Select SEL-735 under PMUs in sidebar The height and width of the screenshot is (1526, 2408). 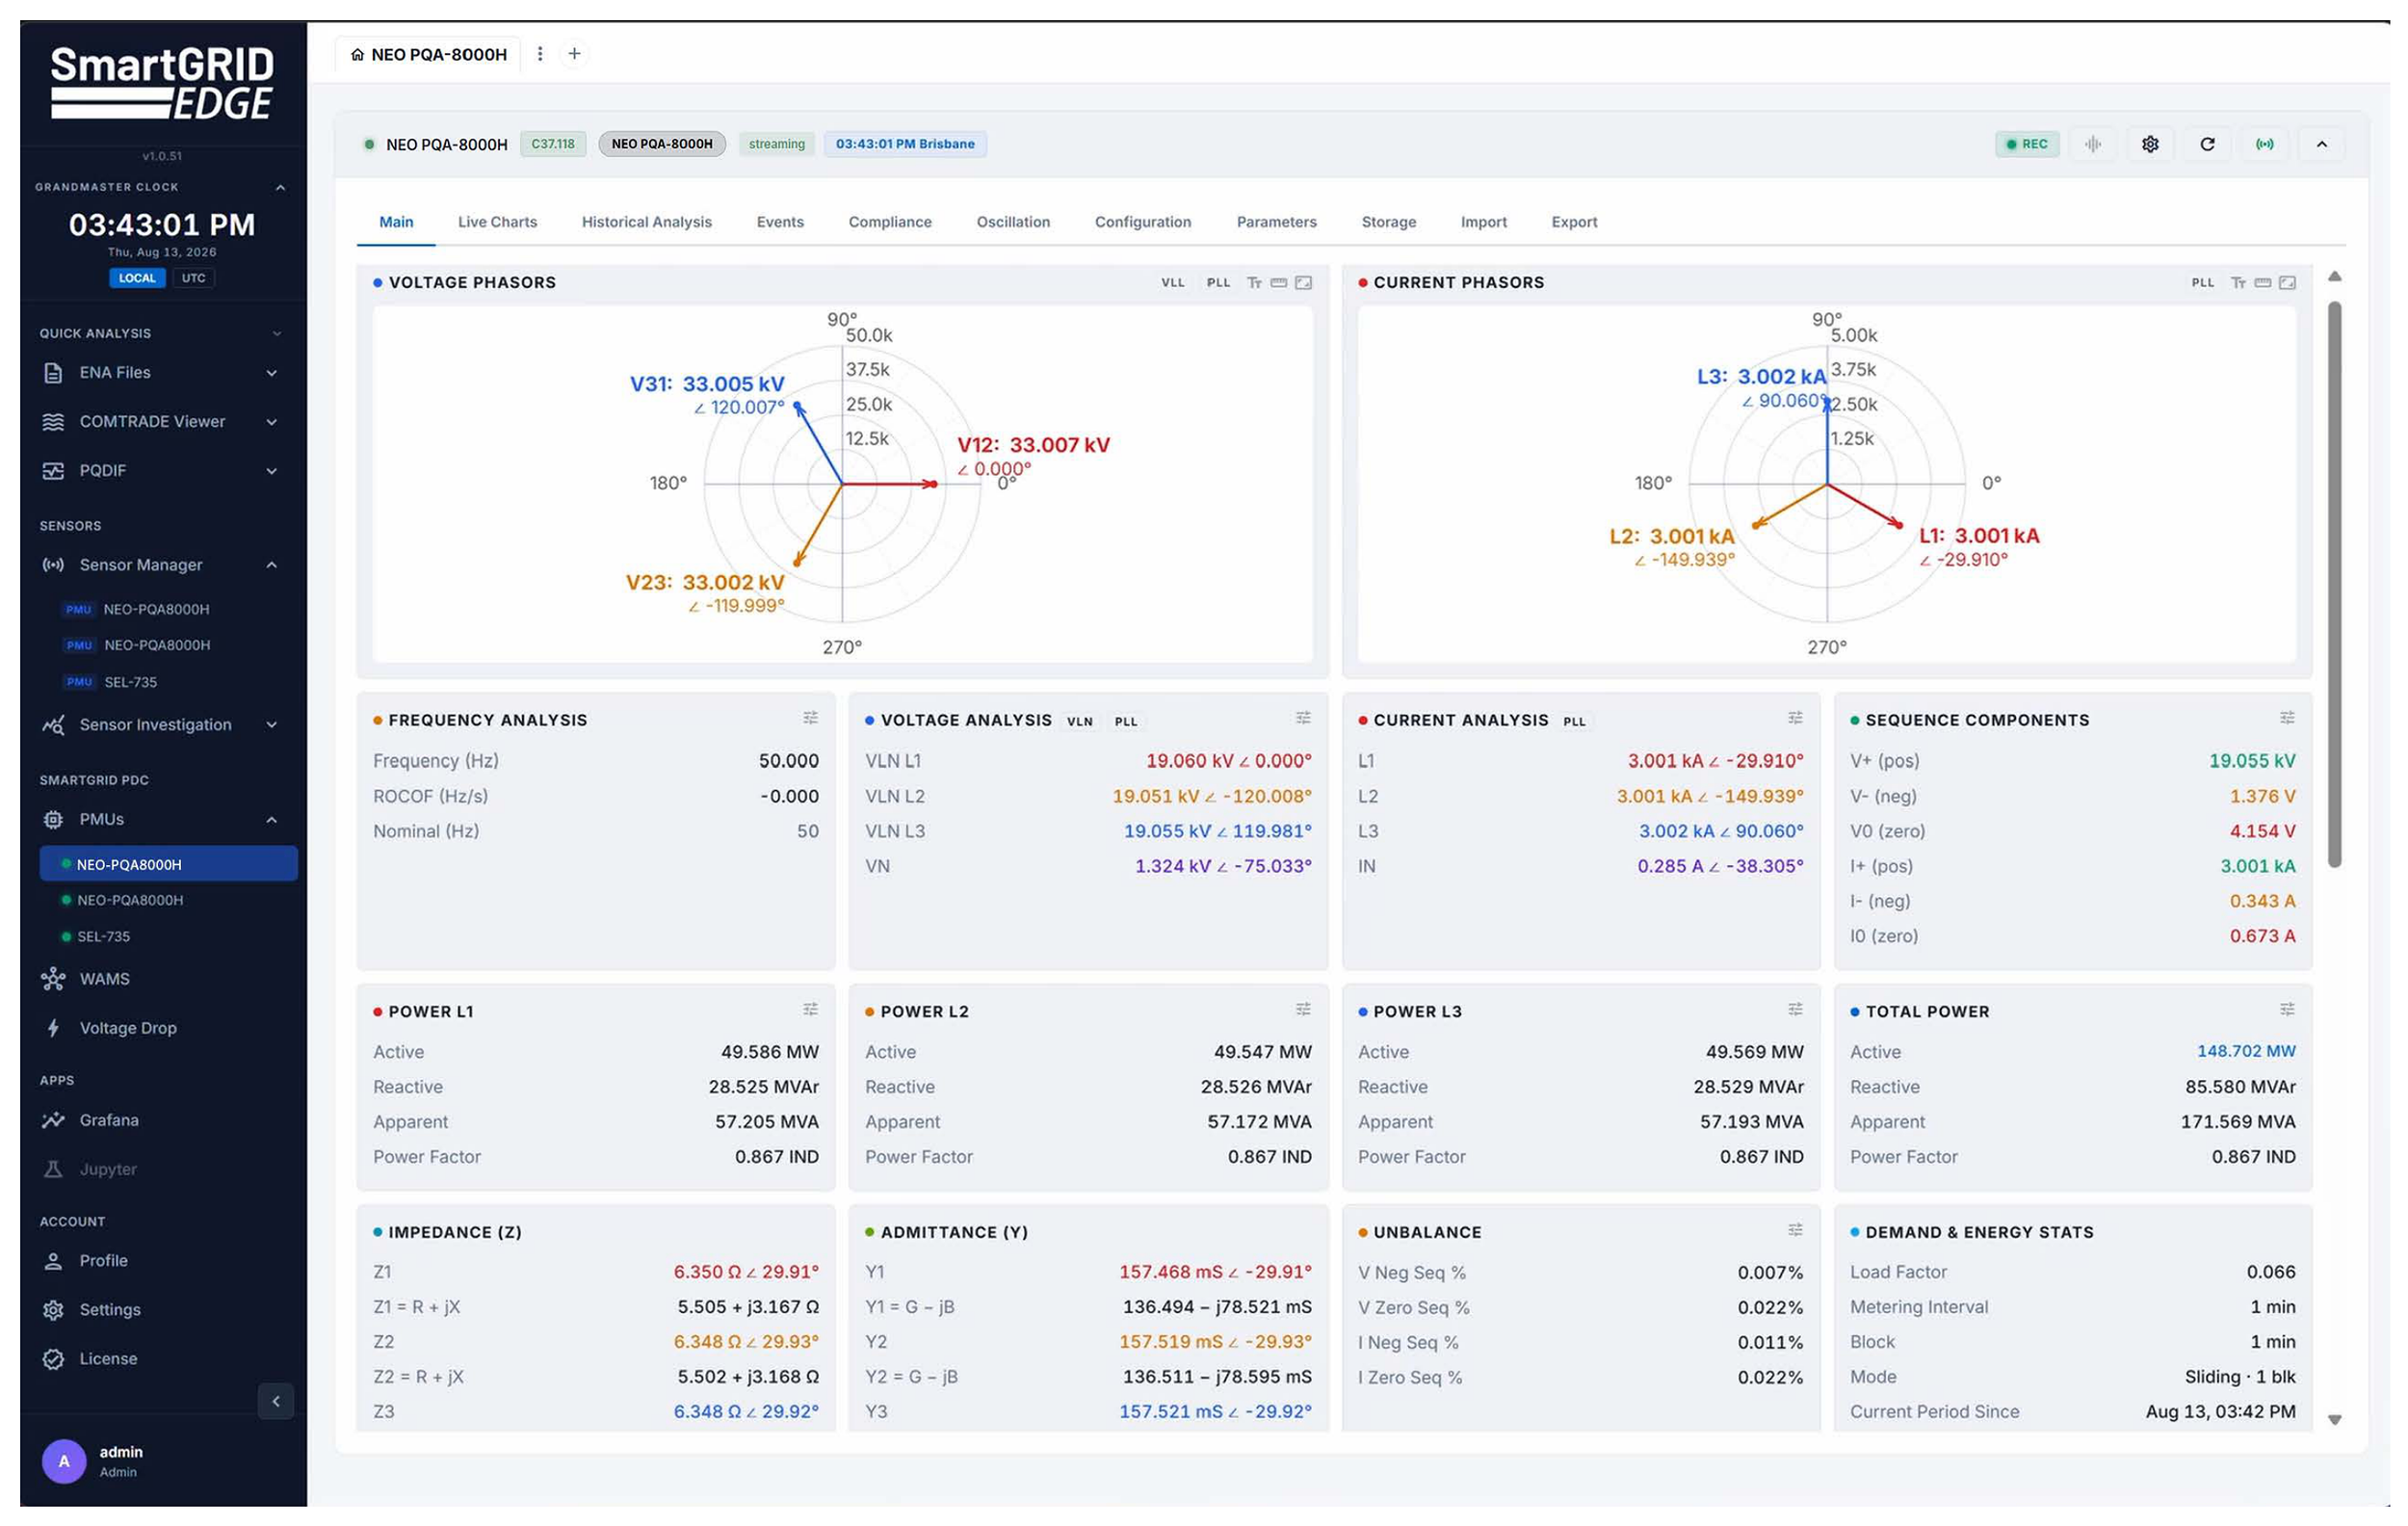(104, 937)
